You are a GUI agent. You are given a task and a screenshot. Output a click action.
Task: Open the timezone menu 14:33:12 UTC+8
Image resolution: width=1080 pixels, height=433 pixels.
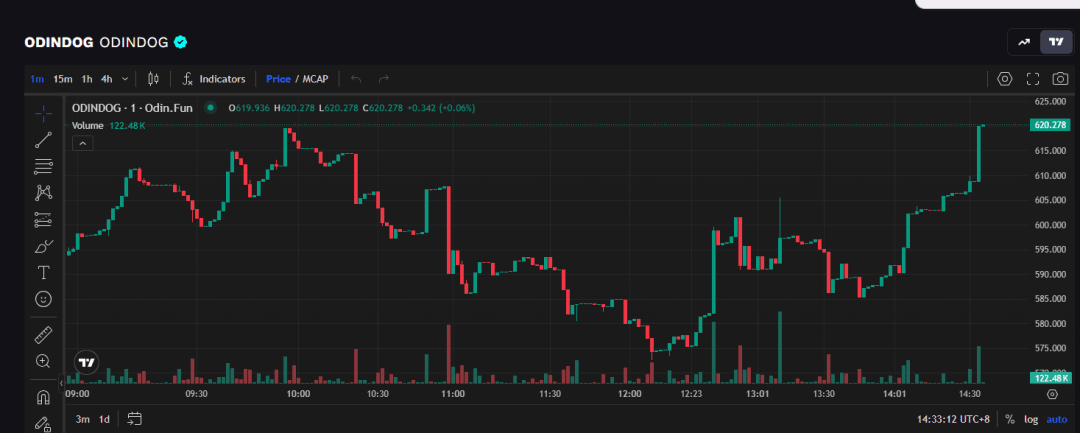(953, 419)
